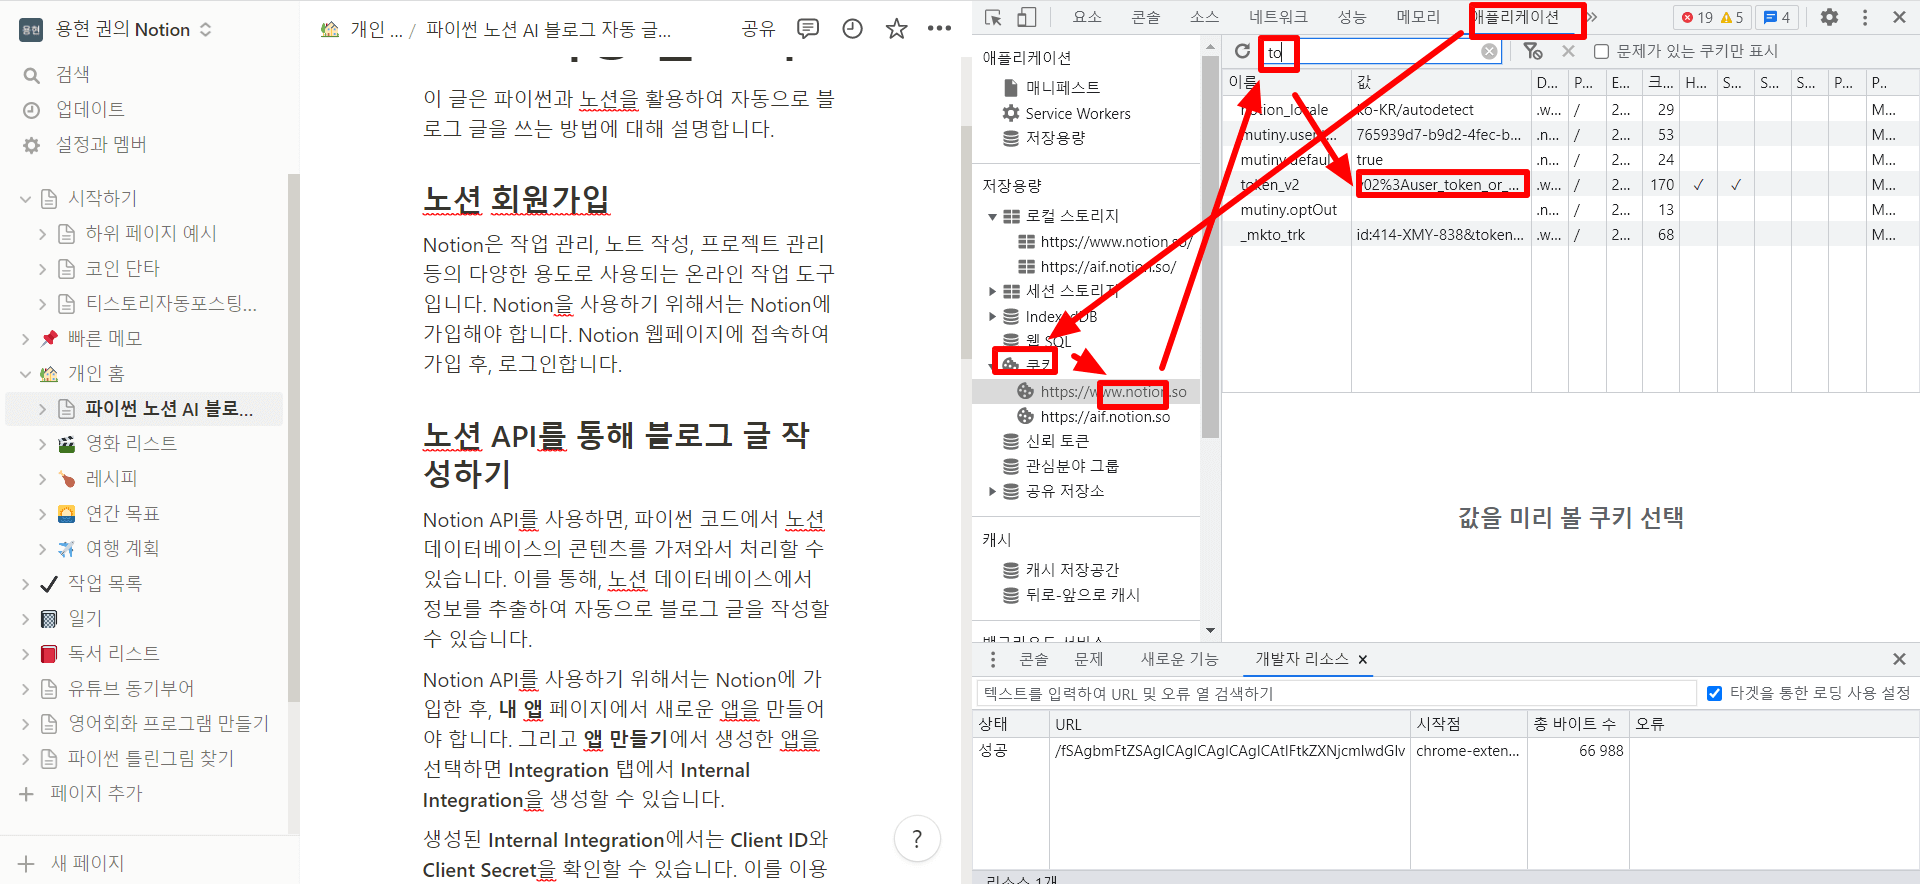Collapse the 로컬 스토리지 tree node
1920x884 pixels.
(992, 216)
